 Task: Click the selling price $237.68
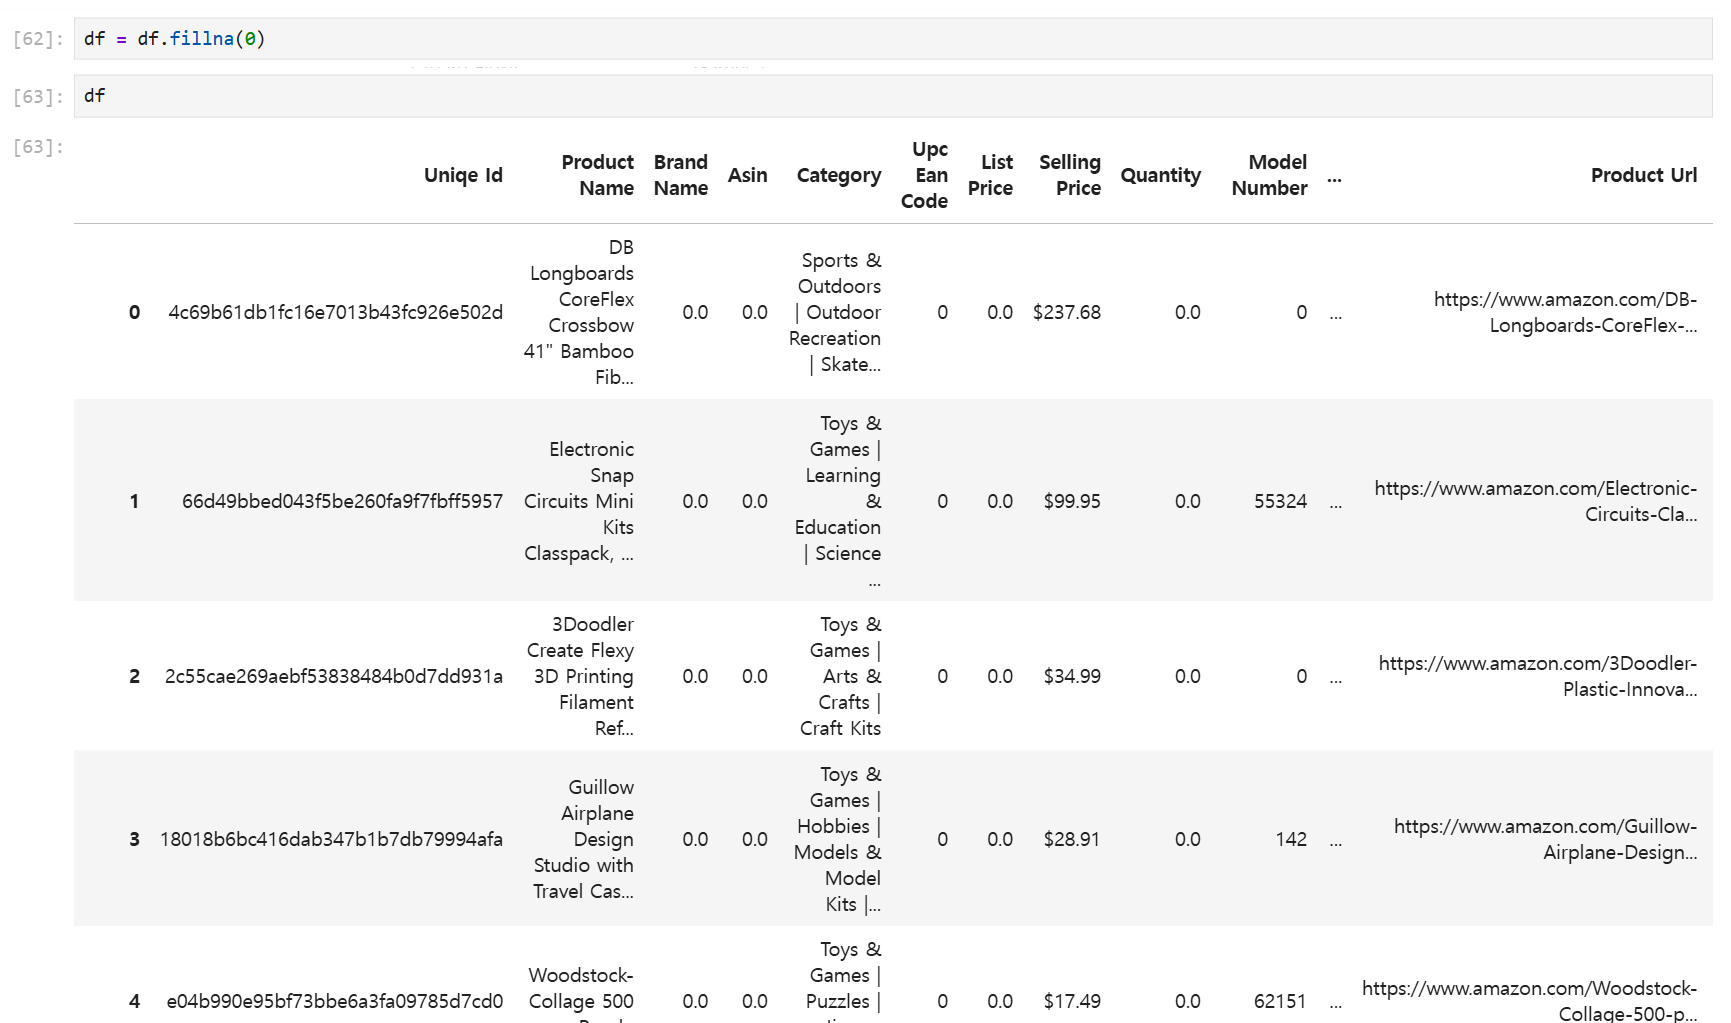(1066, 312)
